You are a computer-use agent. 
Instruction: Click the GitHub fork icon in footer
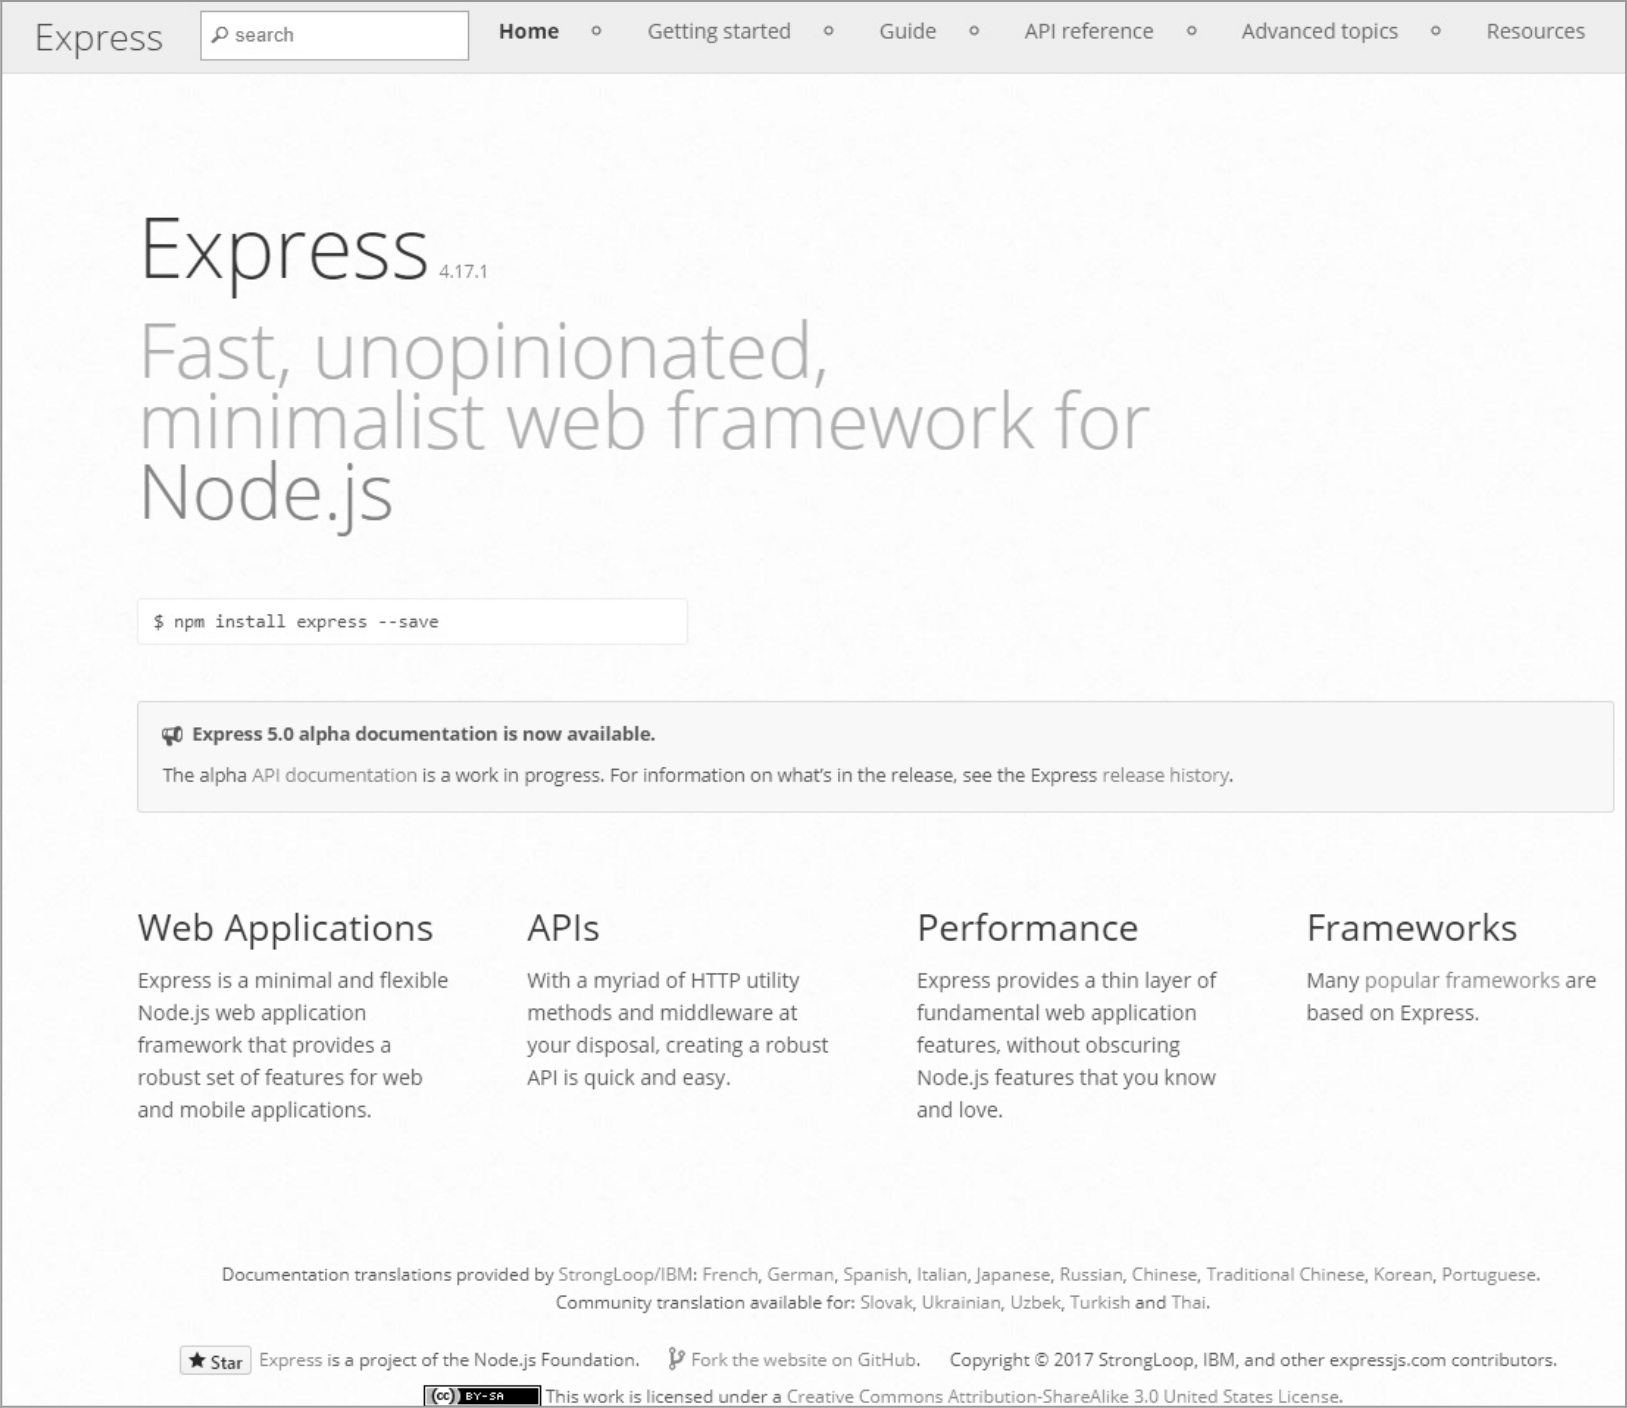pyautogui.click(x=676, y=1359)
